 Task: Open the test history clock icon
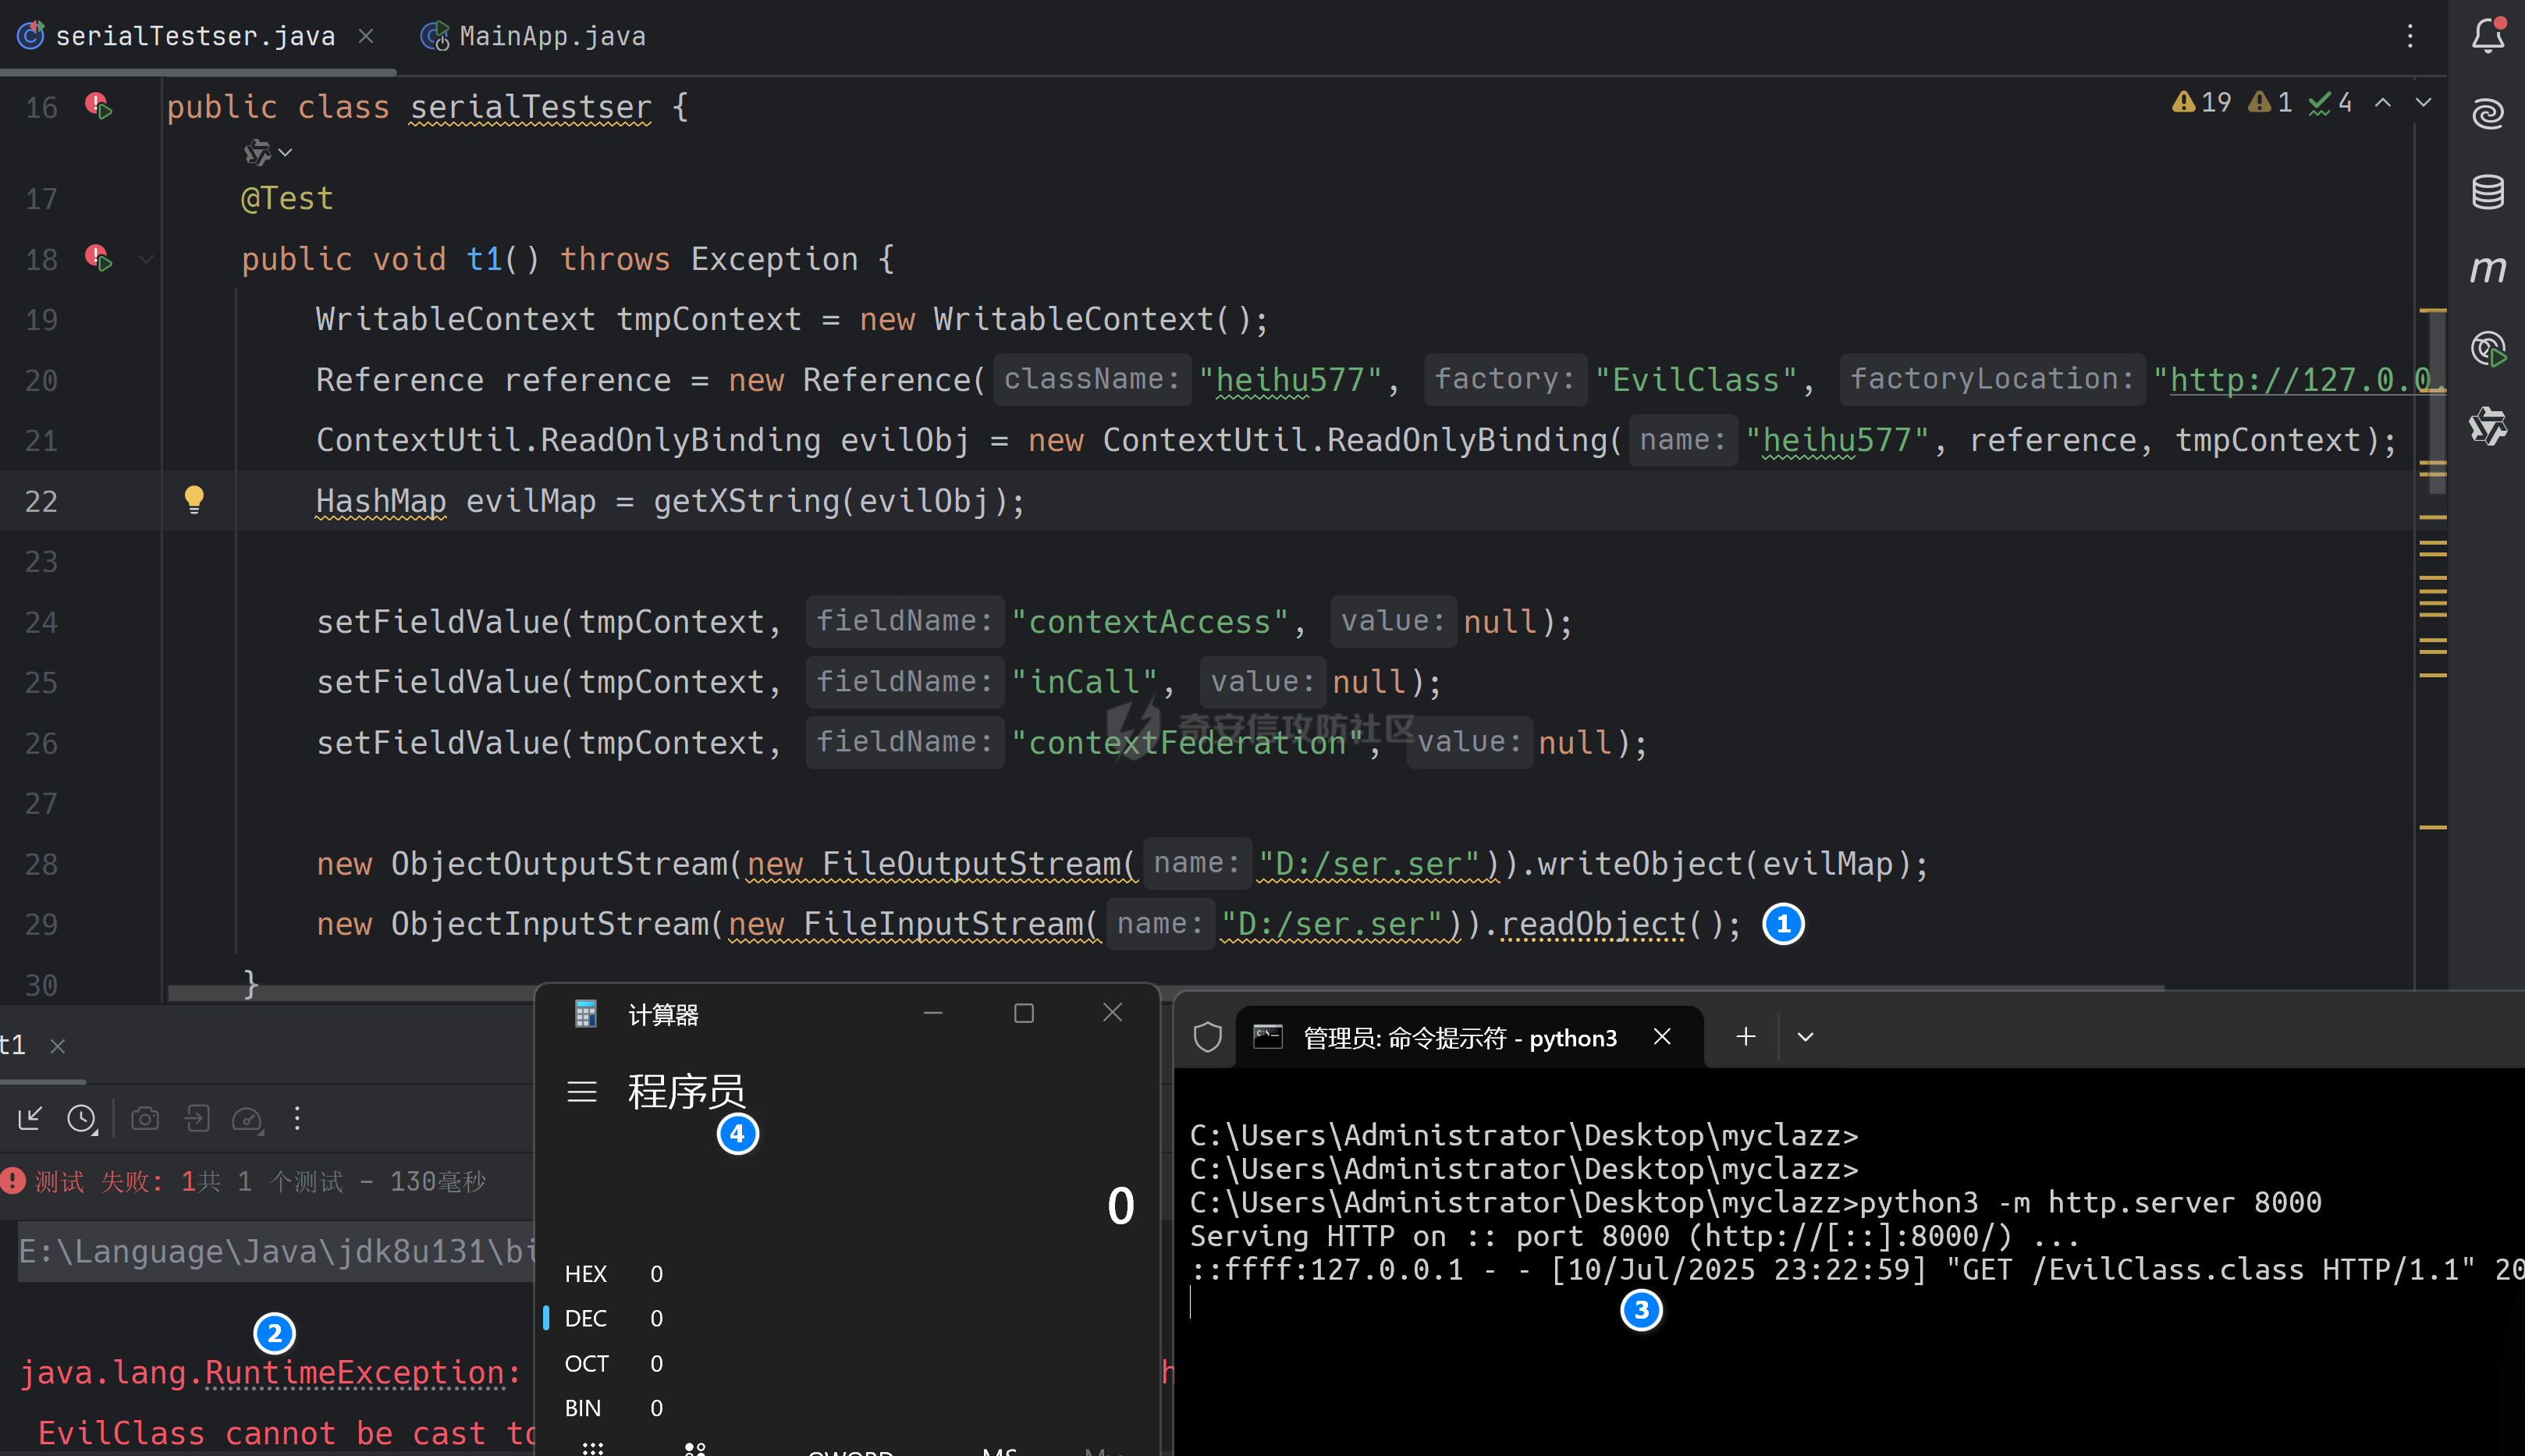click(x=82, y=1118)
